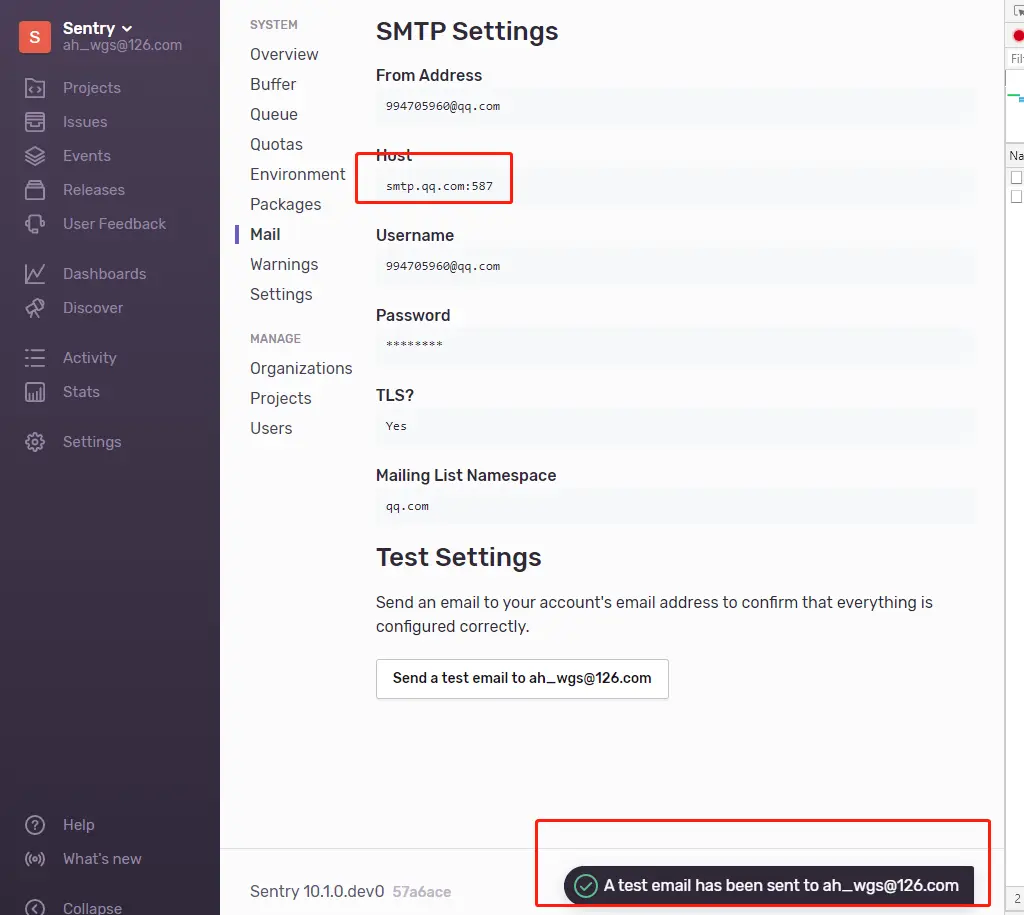
Task: Open Organizations under Manage
Action: click(x=301, y=368)
